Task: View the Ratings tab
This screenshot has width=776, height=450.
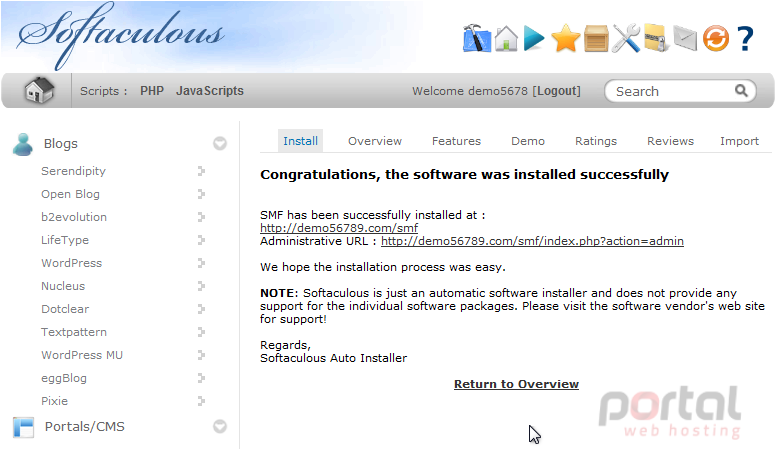Action: click(596, 141)
